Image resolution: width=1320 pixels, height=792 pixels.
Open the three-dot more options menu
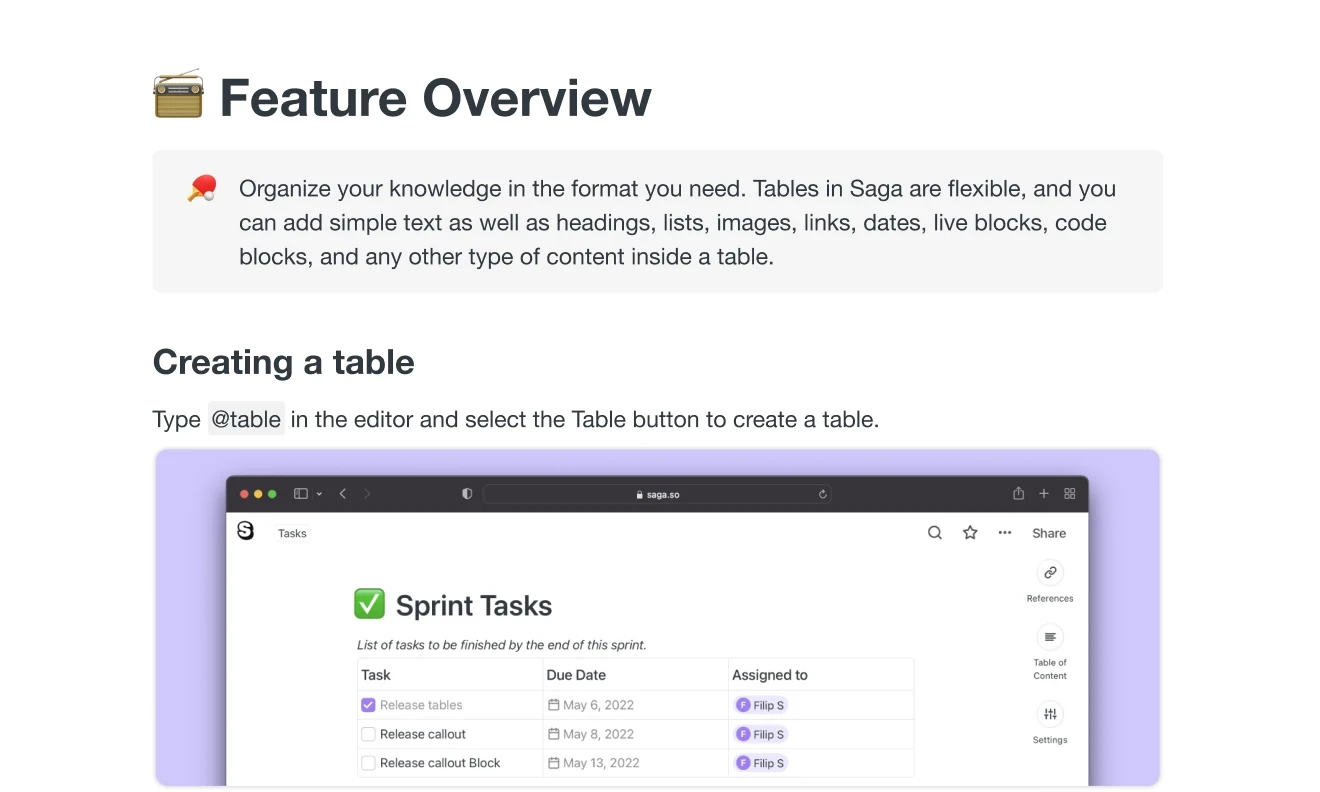(1005, 533)
